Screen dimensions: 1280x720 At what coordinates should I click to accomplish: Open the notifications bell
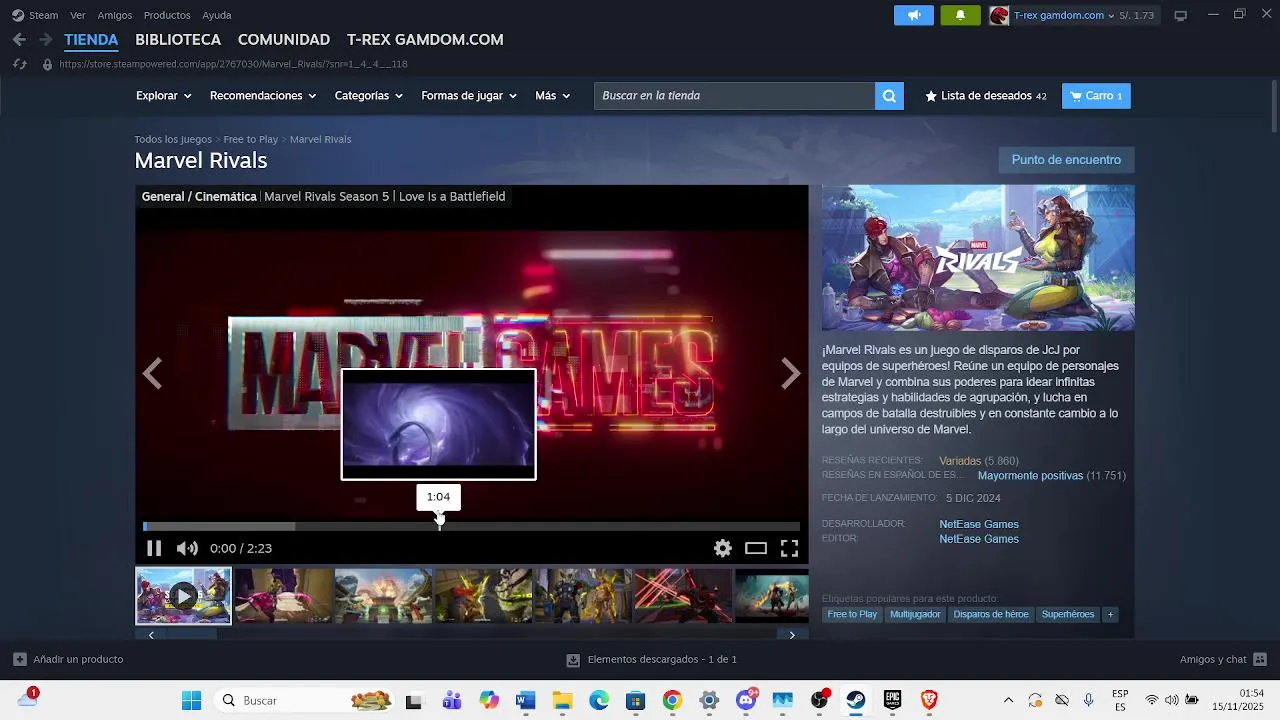coord(961,15)
